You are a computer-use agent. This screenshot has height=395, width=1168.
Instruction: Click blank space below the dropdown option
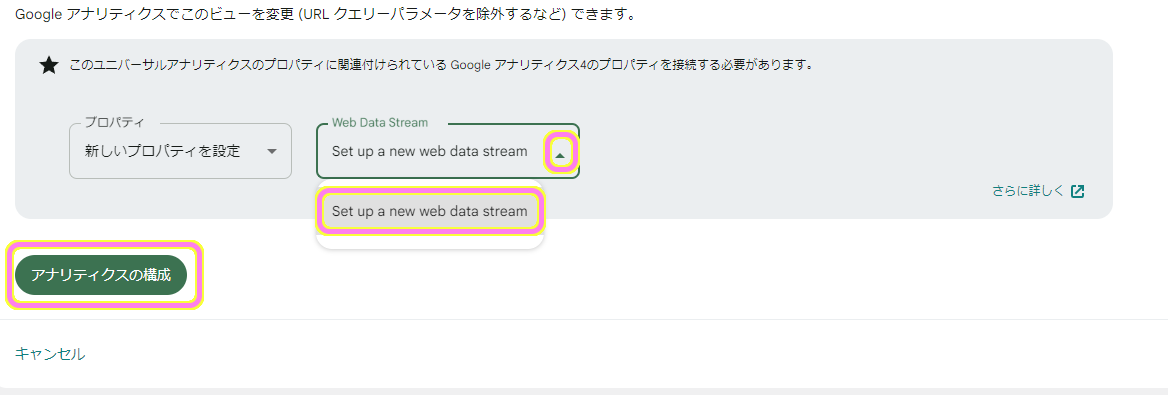tap(430, 240)
